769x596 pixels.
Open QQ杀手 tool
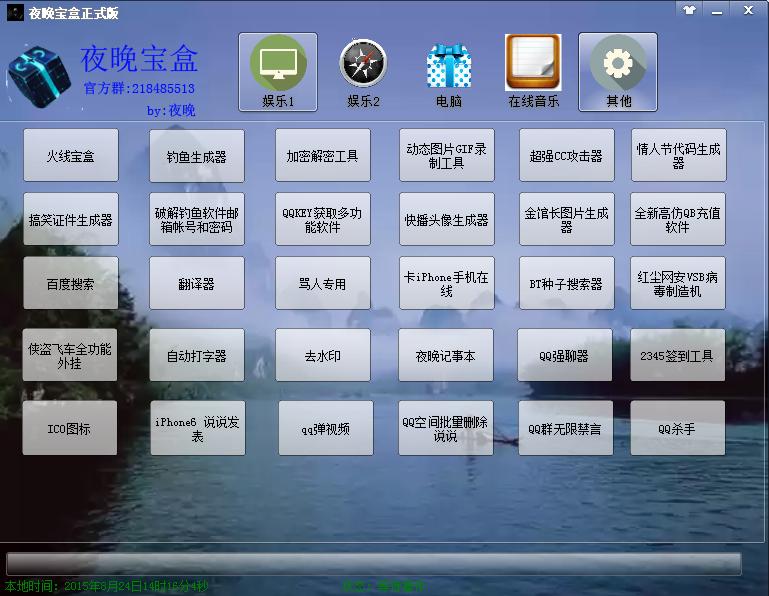click(678, 428)
